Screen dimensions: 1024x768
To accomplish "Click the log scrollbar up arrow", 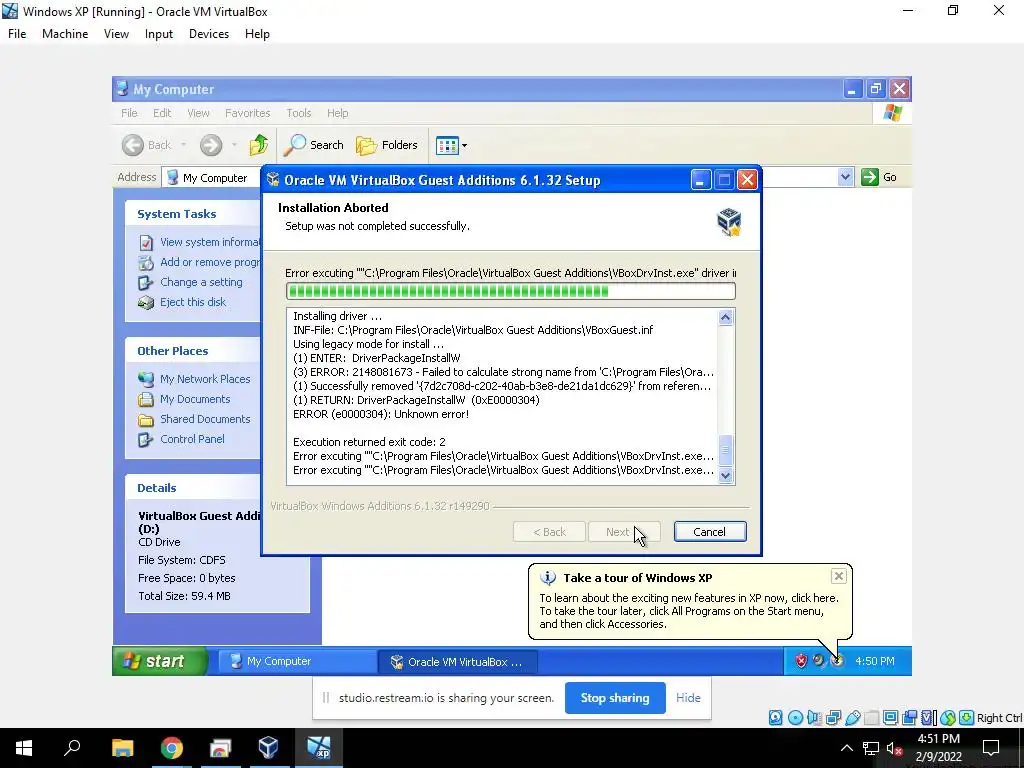I will [725, 317].
